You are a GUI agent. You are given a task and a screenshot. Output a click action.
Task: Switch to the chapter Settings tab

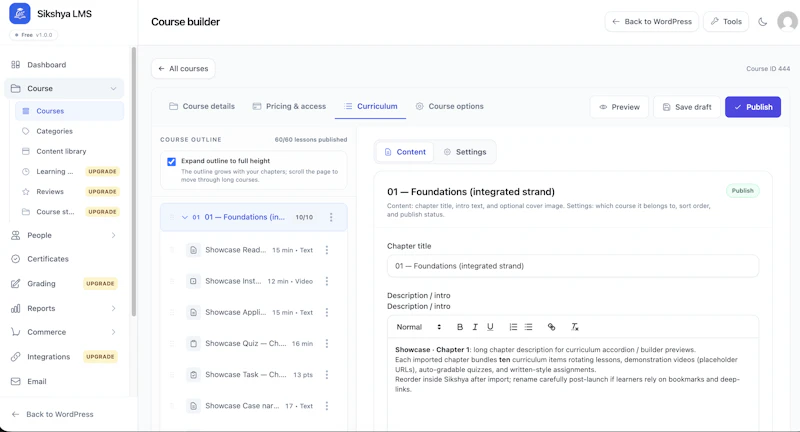tap(465, 152)
